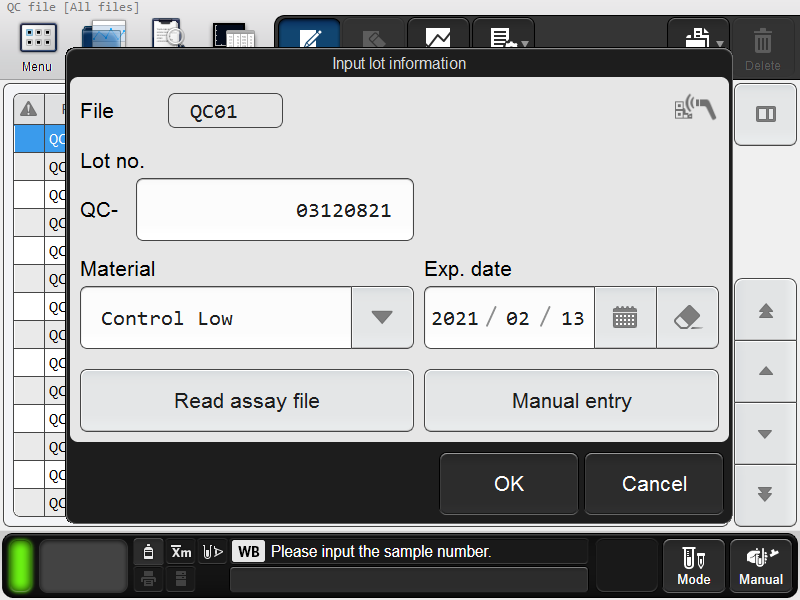Click the QC- lot number input field

click(x=275, y=210)
